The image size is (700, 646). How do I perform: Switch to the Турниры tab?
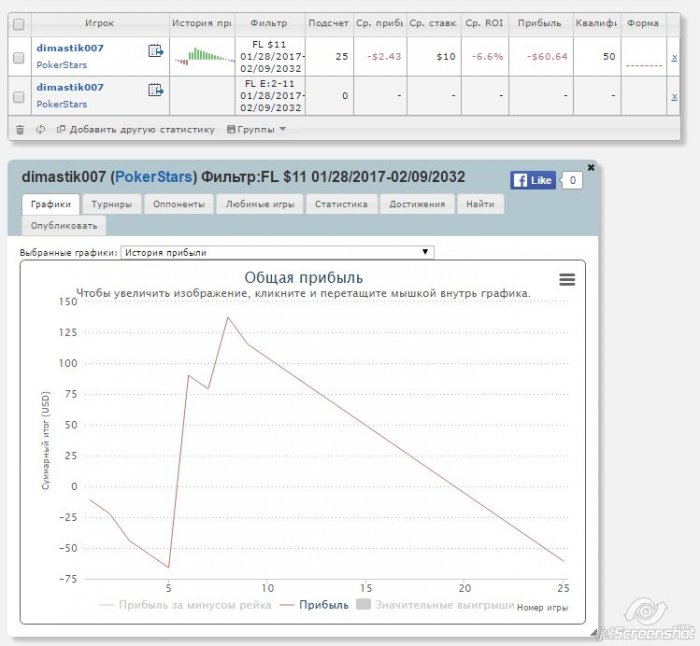pos(112,204)
